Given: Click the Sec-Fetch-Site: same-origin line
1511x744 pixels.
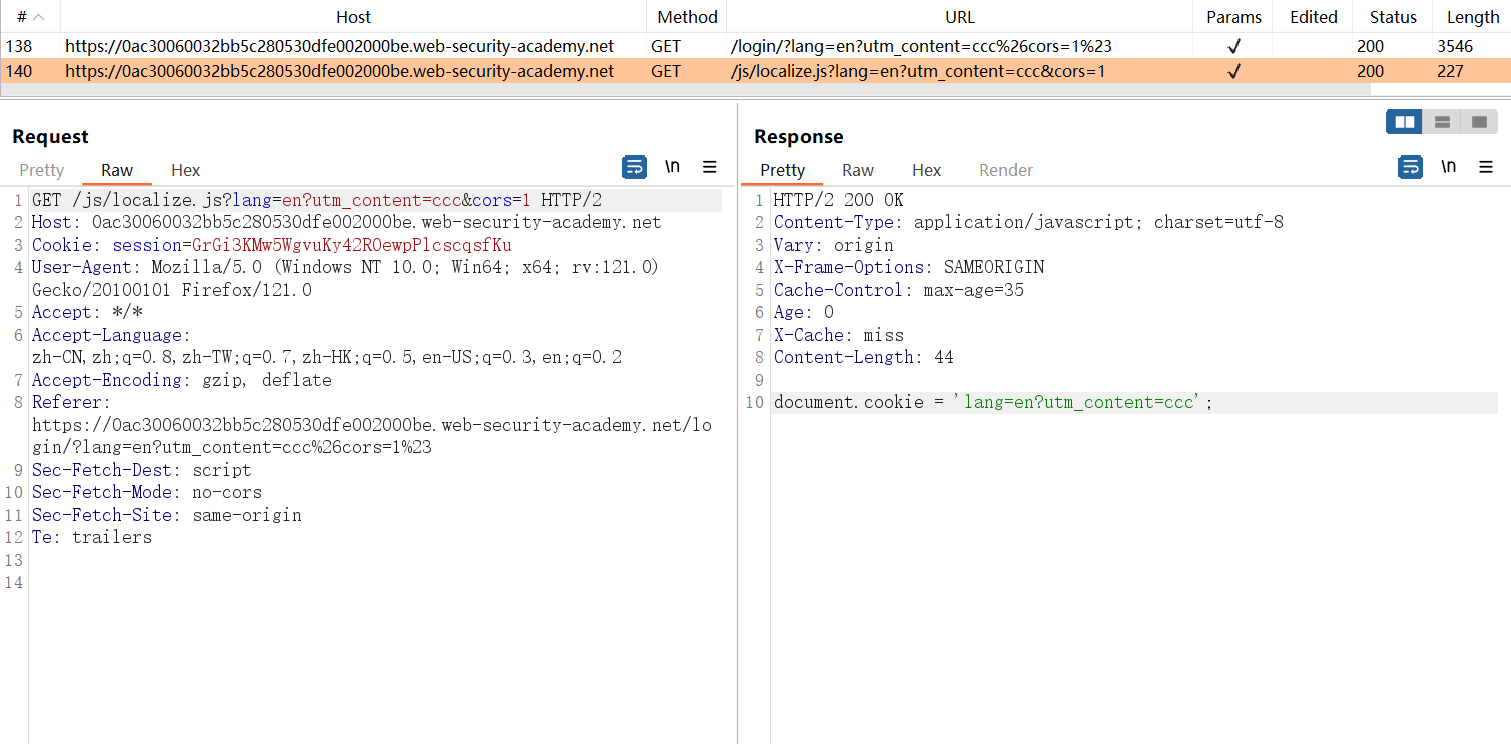Looking at the screenshot, I should tap(167, 515).
